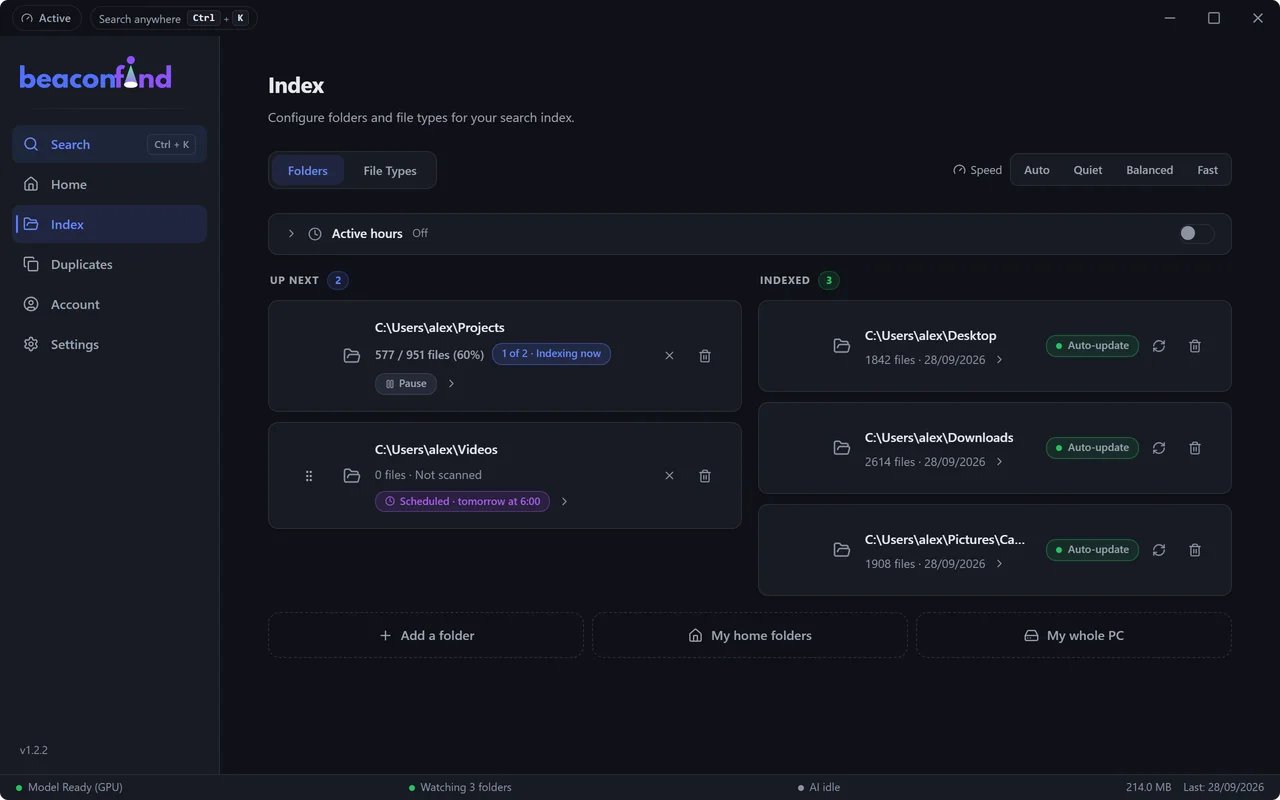
Task: Expand the Active hours section
Action: point(291,234)
